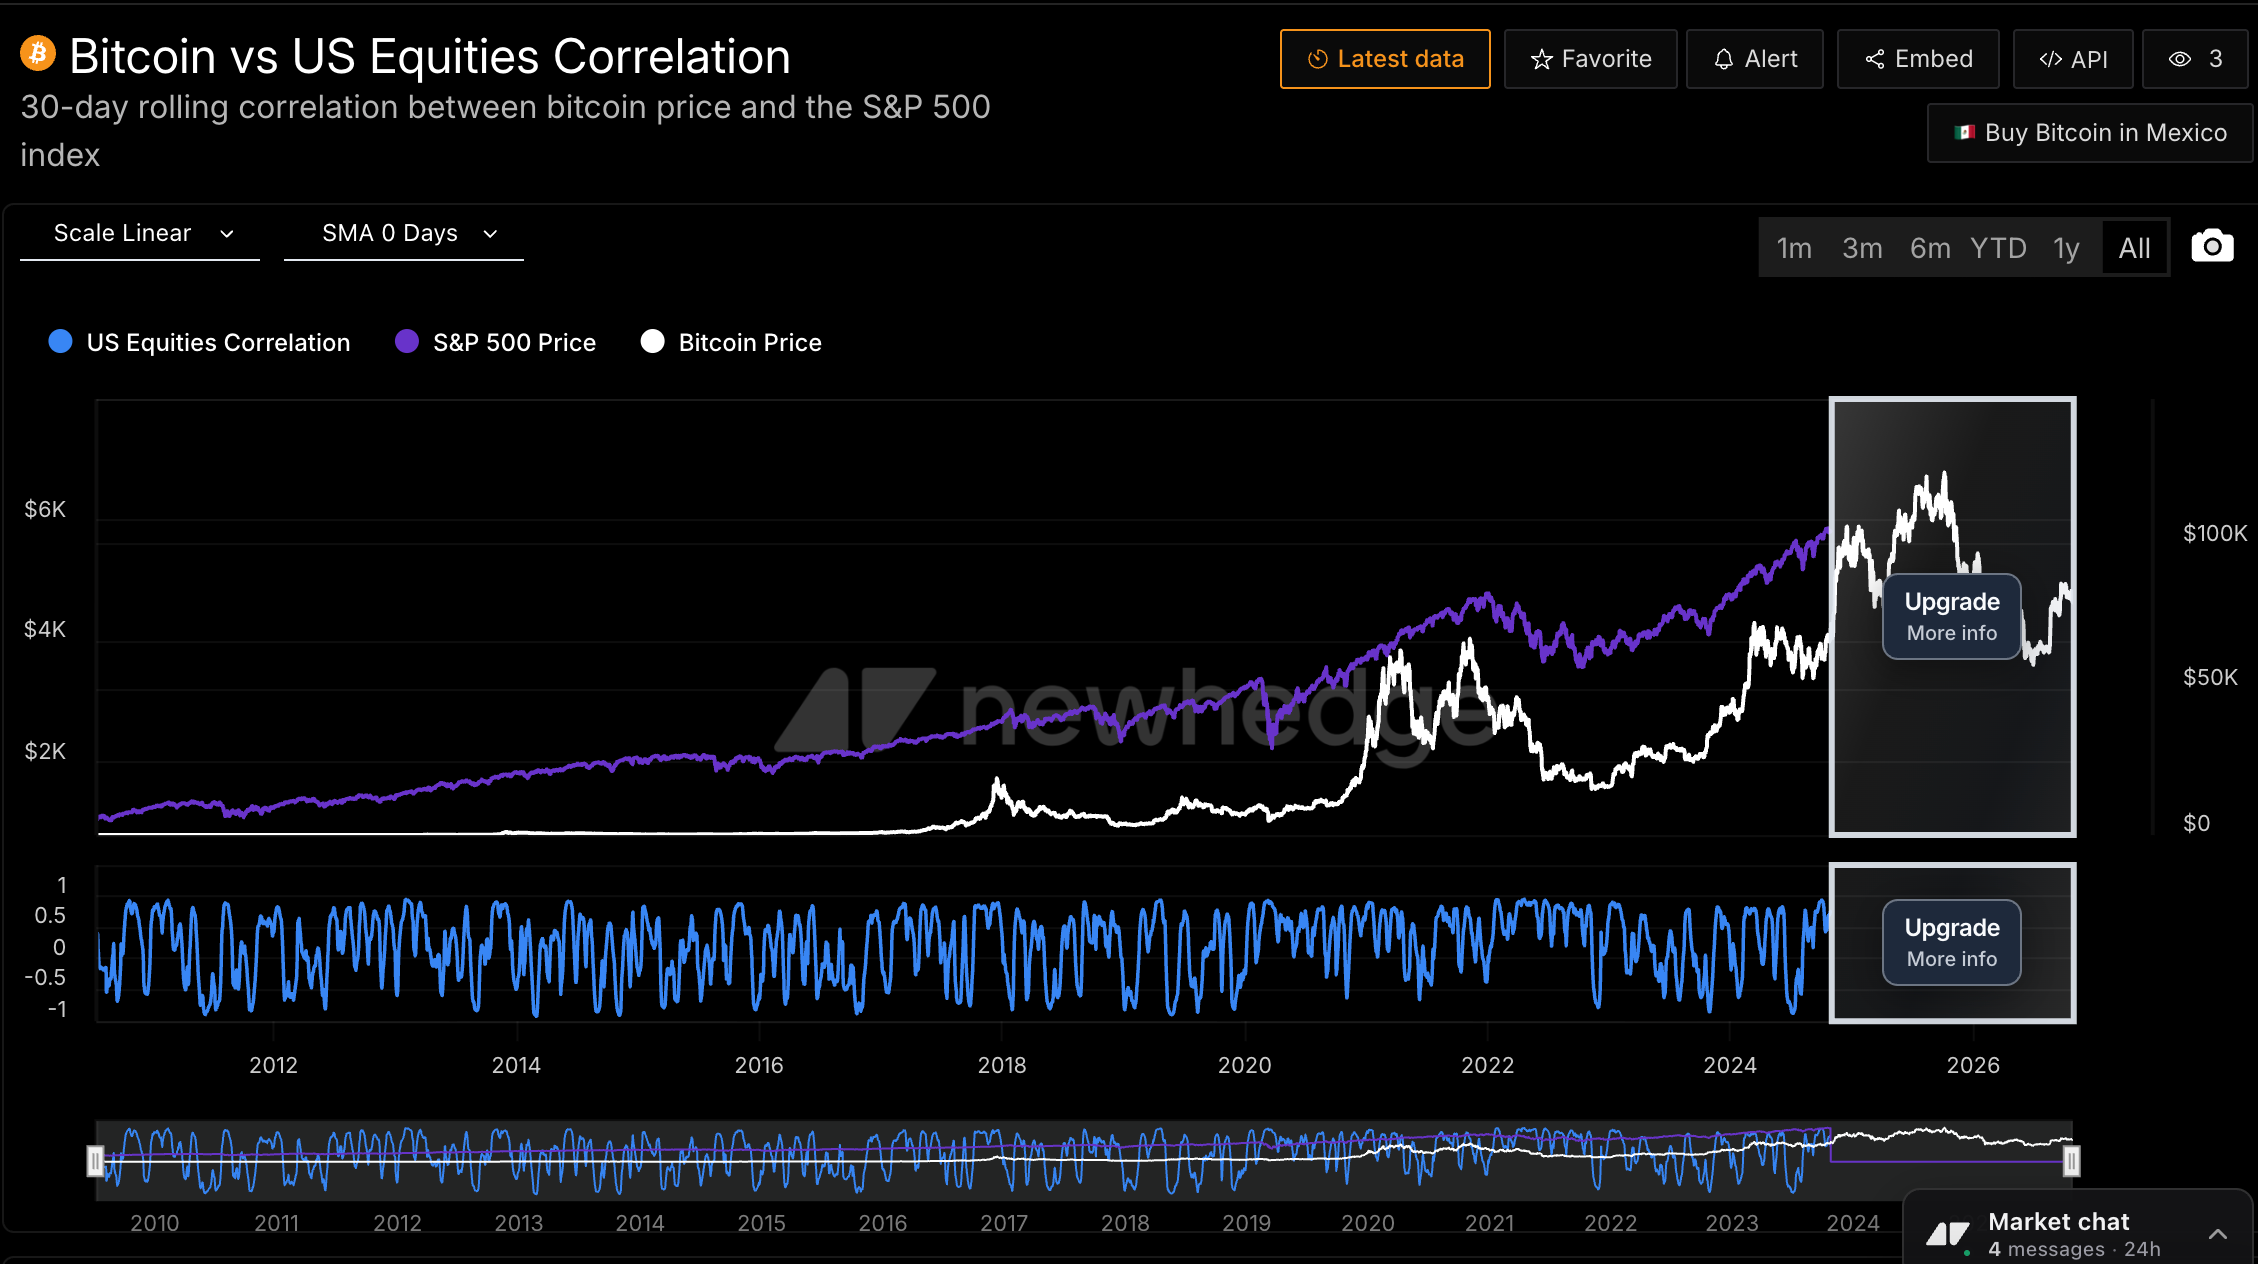This screenshot has height=1264, width=2258.
Task: Click 2018 label on the navigator timeline
Action: coord(1125,1223)
